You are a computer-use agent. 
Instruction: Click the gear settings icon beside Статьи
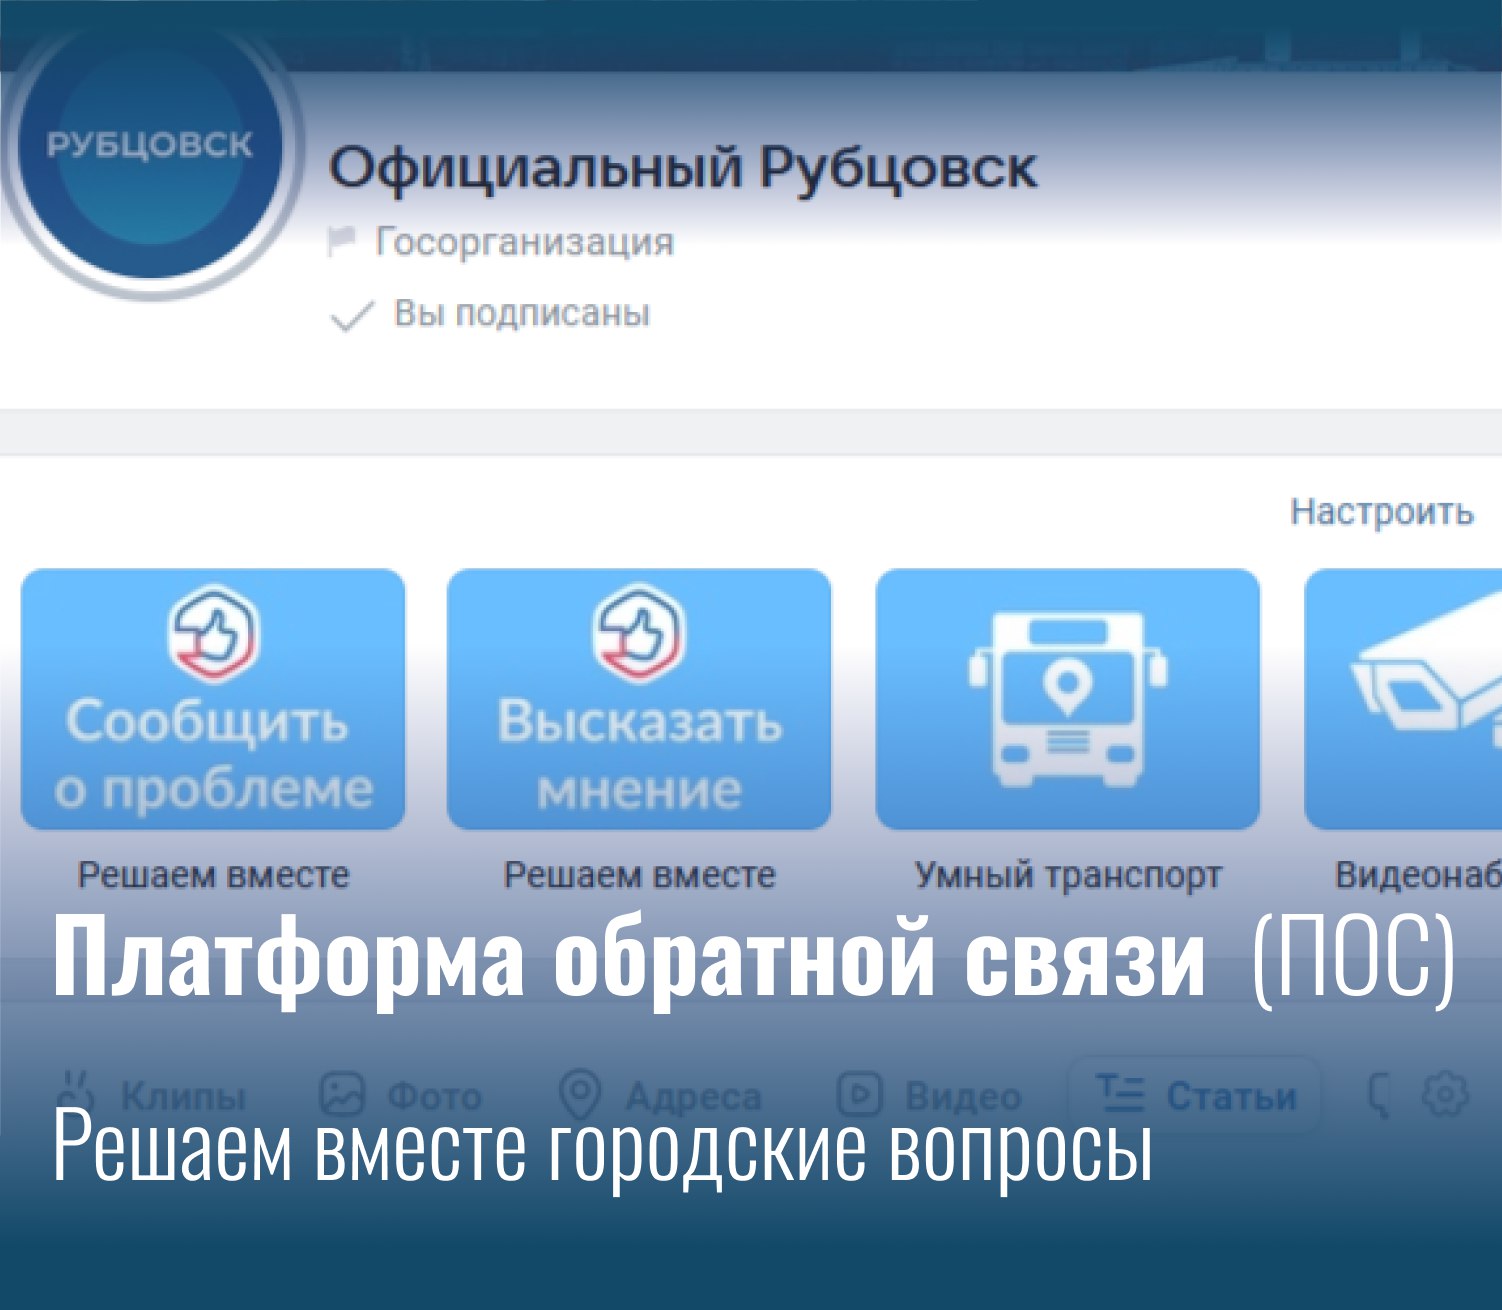point(1445,1095)
